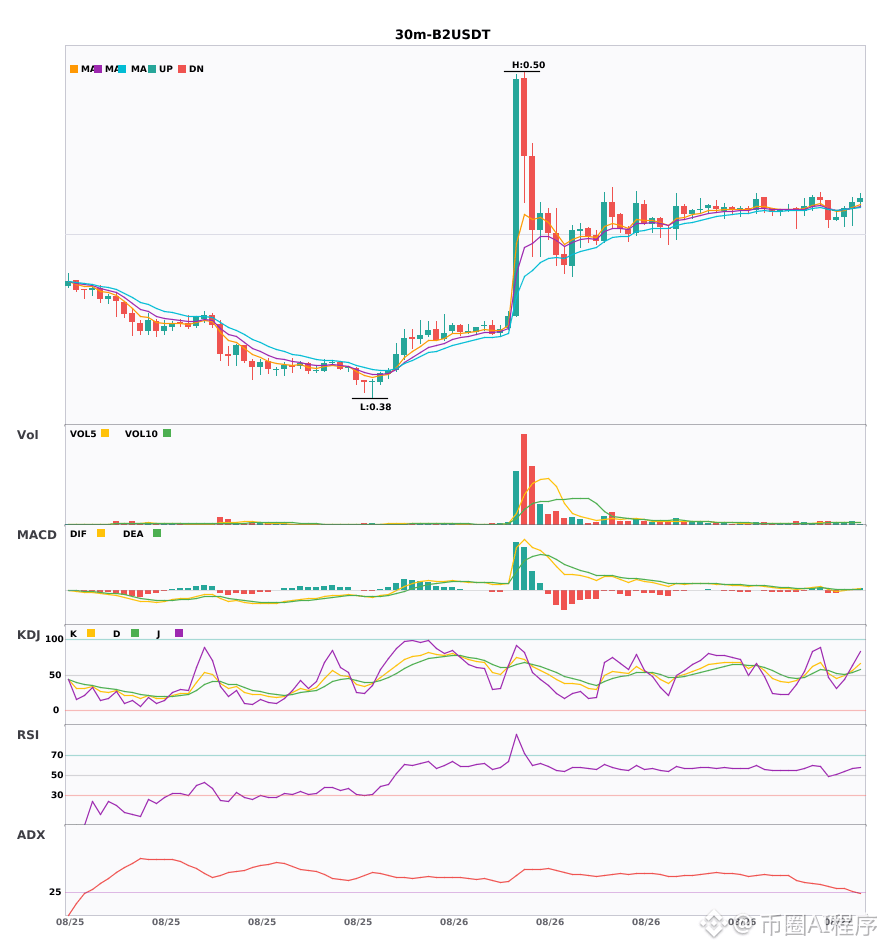
Task: Click the H:0.50 high price label
Action: pos(528,65)
